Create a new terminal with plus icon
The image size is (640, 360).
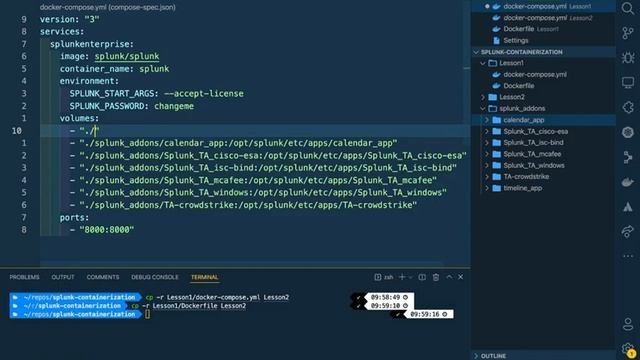[x=402, y=277]
